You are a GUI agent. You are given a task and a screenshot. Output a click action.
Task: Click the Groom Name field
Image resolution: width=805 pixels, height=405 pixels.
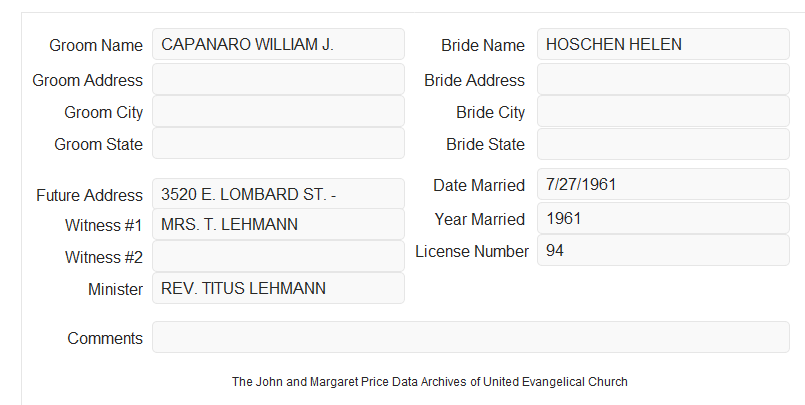278,44
